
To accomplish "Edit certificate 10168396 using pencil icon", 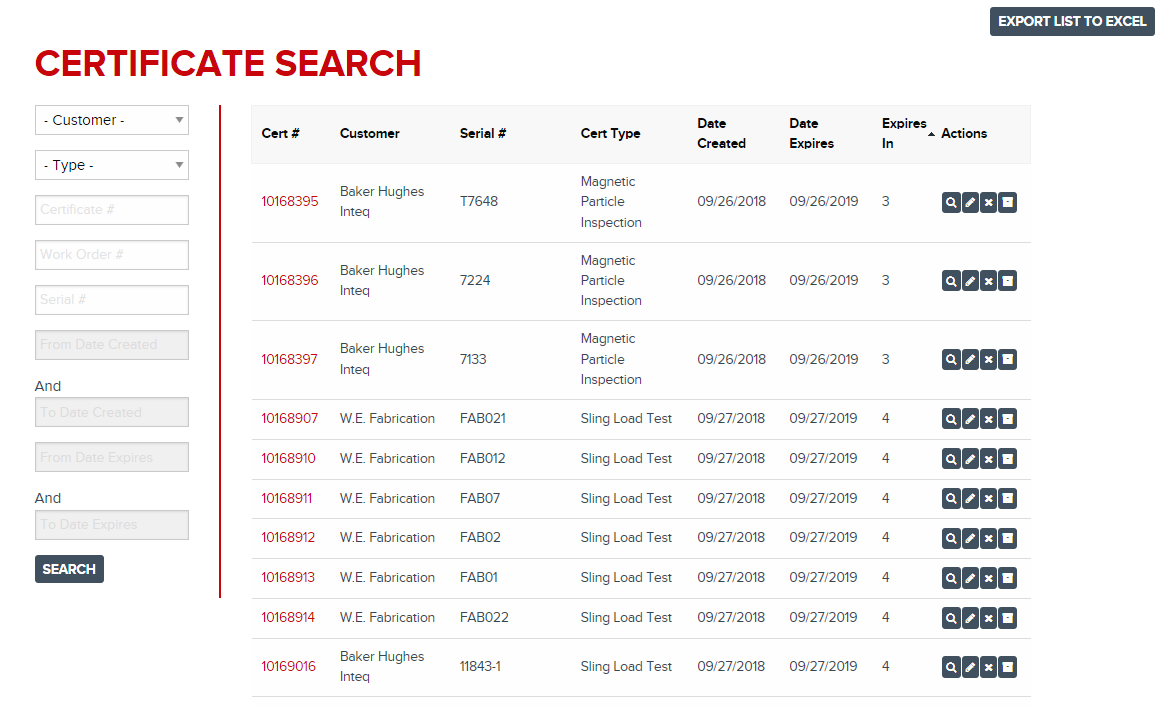I will click(x=970, y=281).
